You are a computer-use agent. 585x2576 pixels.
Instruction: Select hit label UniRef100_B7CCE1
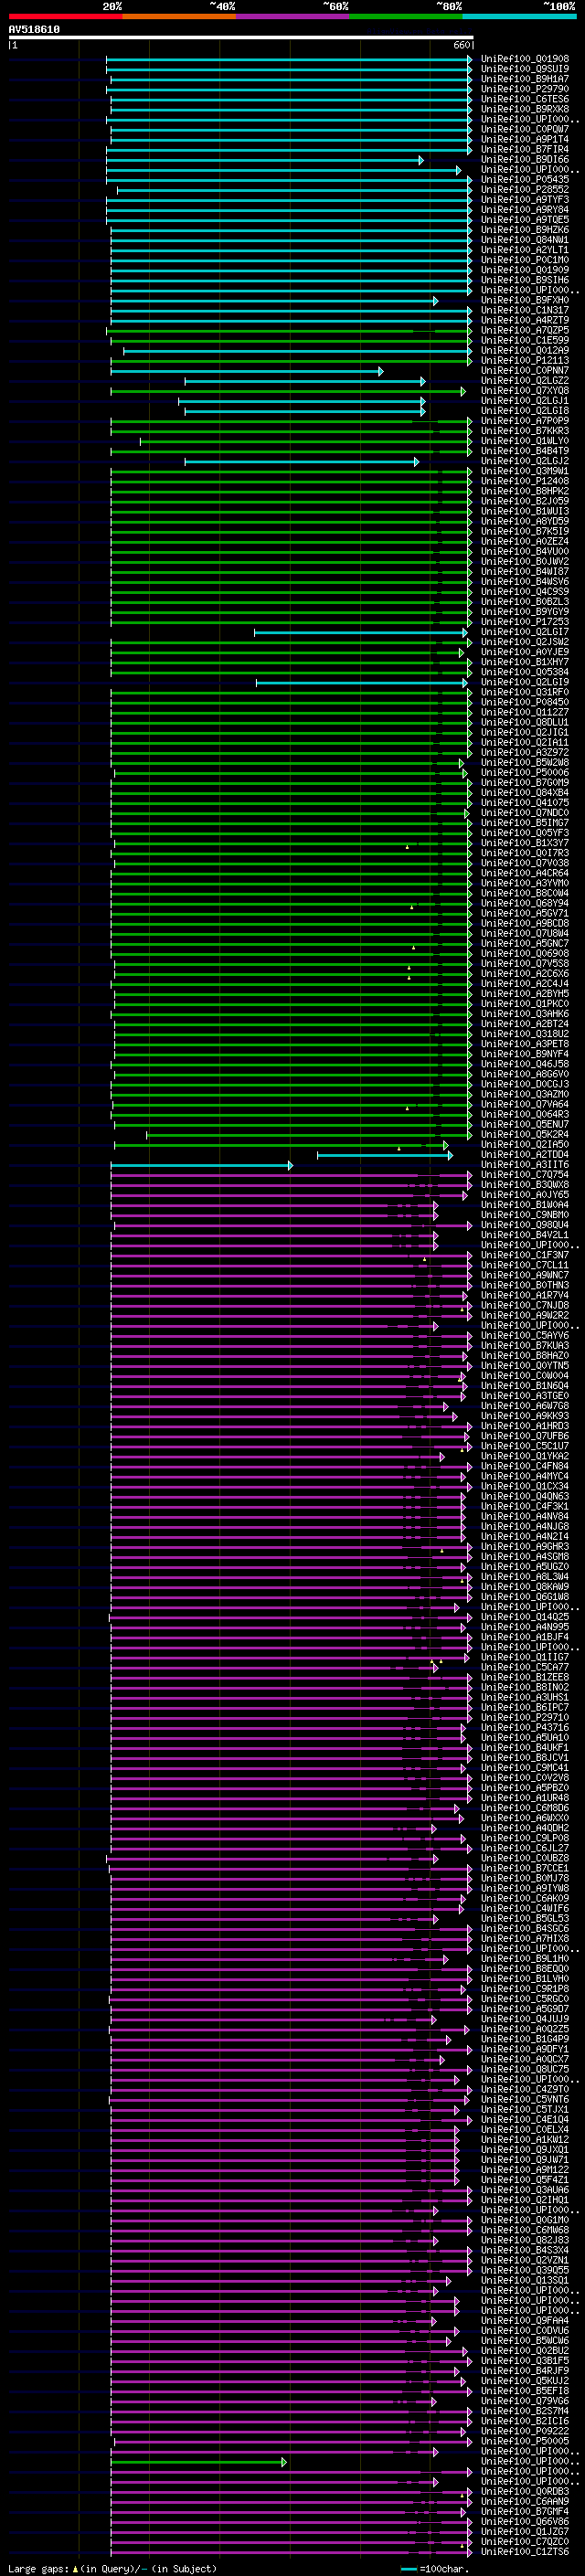point(524,1869)
